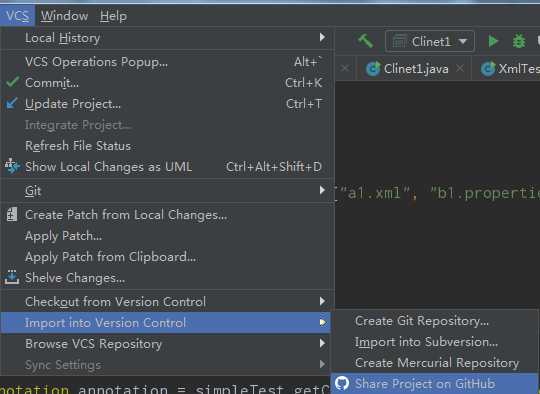Click the blue arrow Update Project icon
The height and width of the screenshot is (394, 540).
12,103
